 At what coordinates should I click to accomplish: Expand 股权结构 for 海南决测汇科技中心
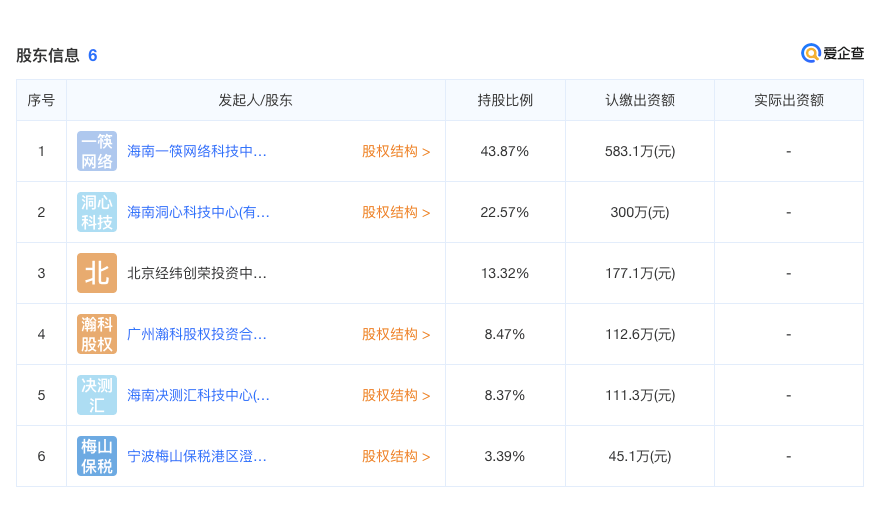click(x=396, y=396)
